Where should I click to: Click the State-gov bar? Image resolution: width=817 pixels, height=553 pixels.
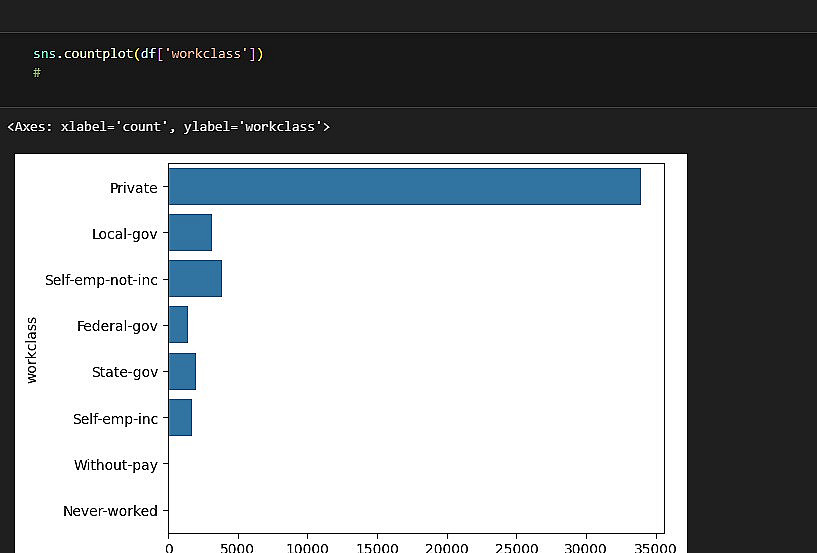click(182, 371)
